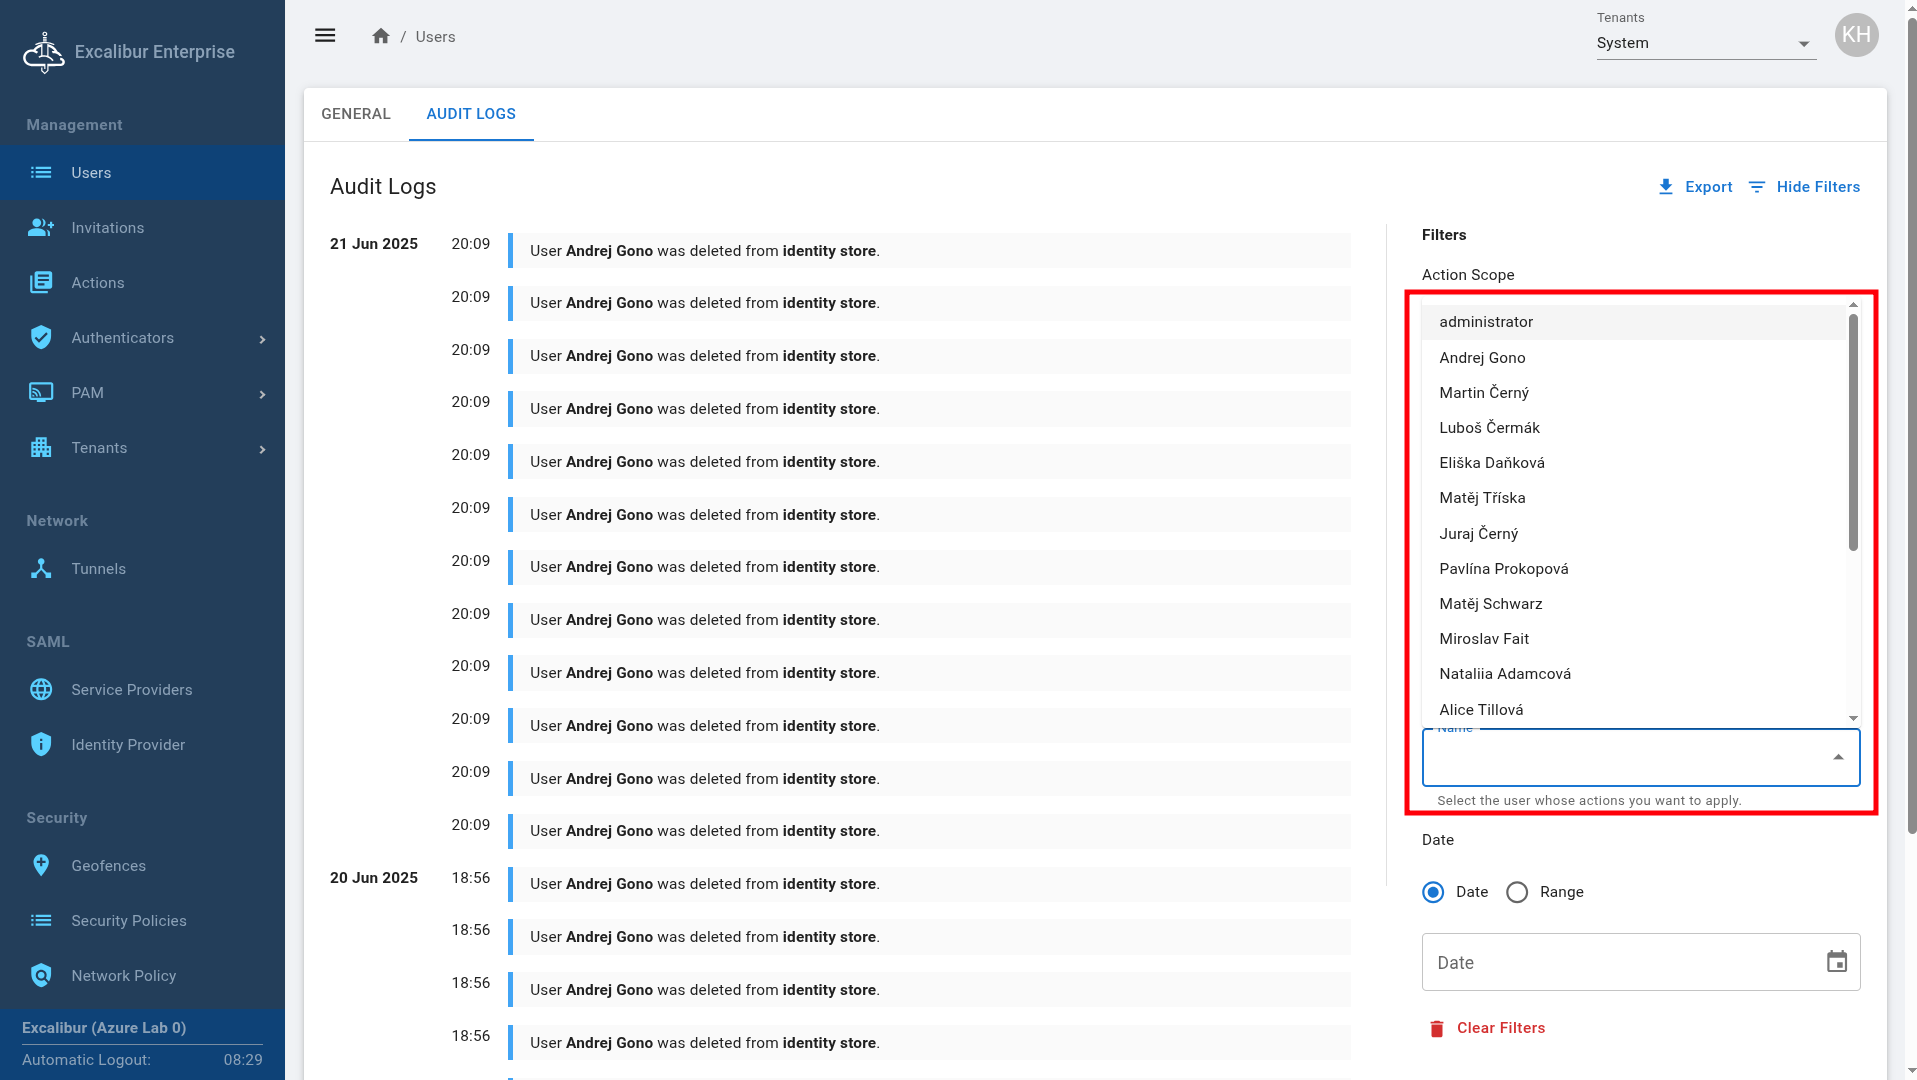This screenshot has height=1080, width=1917.
Task: Open Invitations page in sidebar
Action: click(x=107, y=228)
